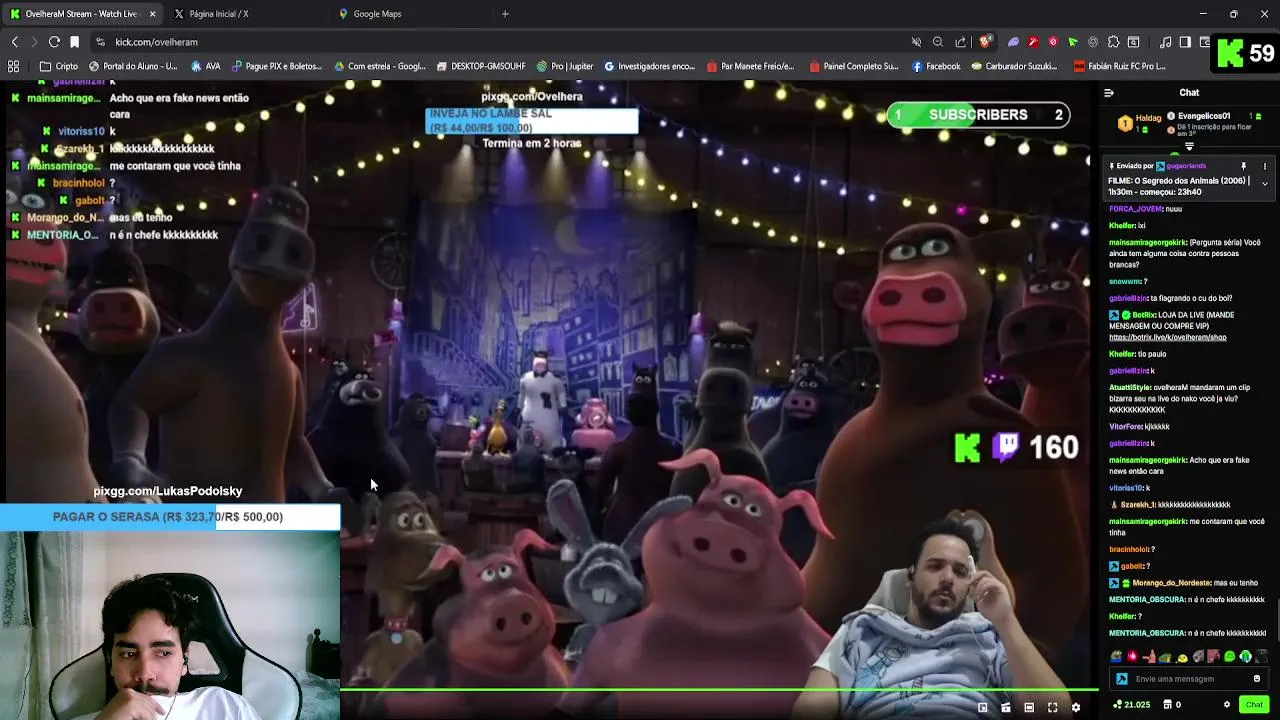Open the AVA bookmark
This screenshot has width=1280, height=720.
pyautogui.click(x=204, y=66)
